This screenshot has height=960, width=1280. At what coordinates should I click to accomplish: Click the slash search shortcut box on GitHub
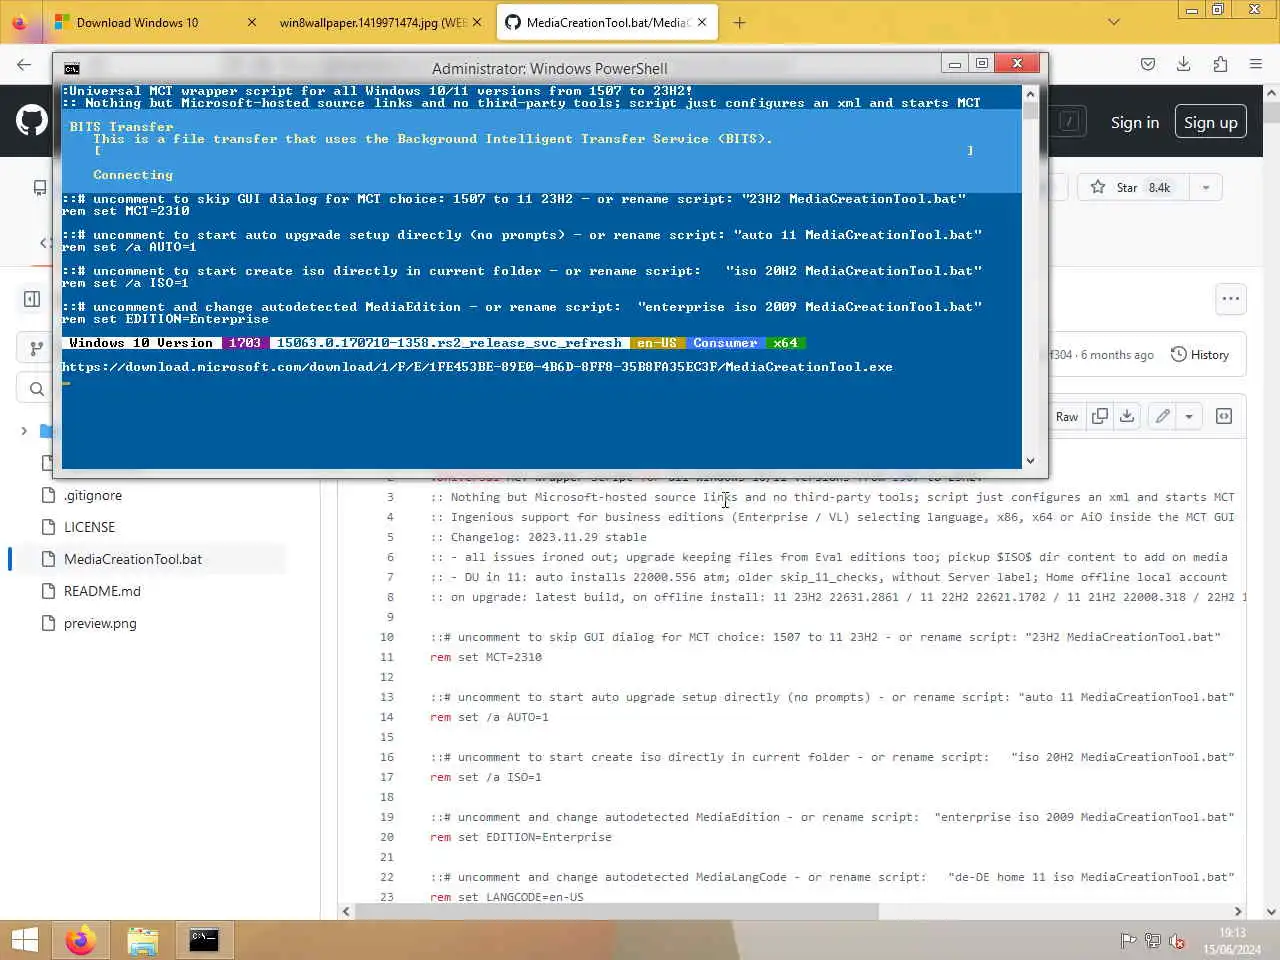click(1070, 121)
